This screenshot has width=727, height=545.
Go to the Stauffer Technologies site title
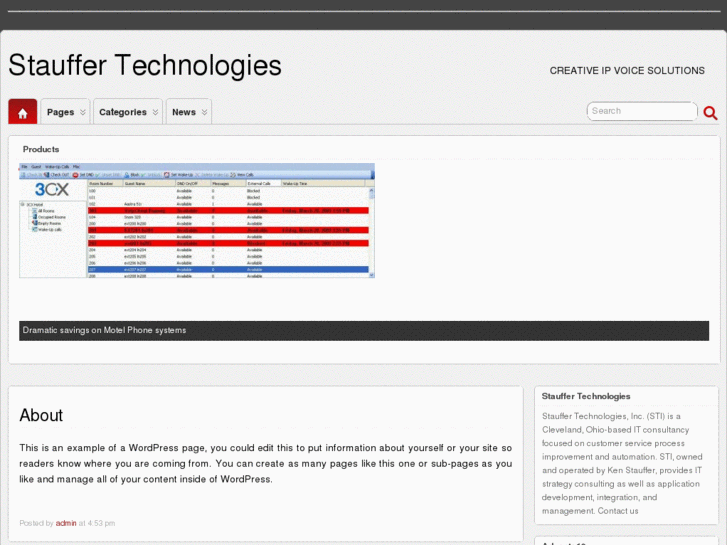click(145, 65)
